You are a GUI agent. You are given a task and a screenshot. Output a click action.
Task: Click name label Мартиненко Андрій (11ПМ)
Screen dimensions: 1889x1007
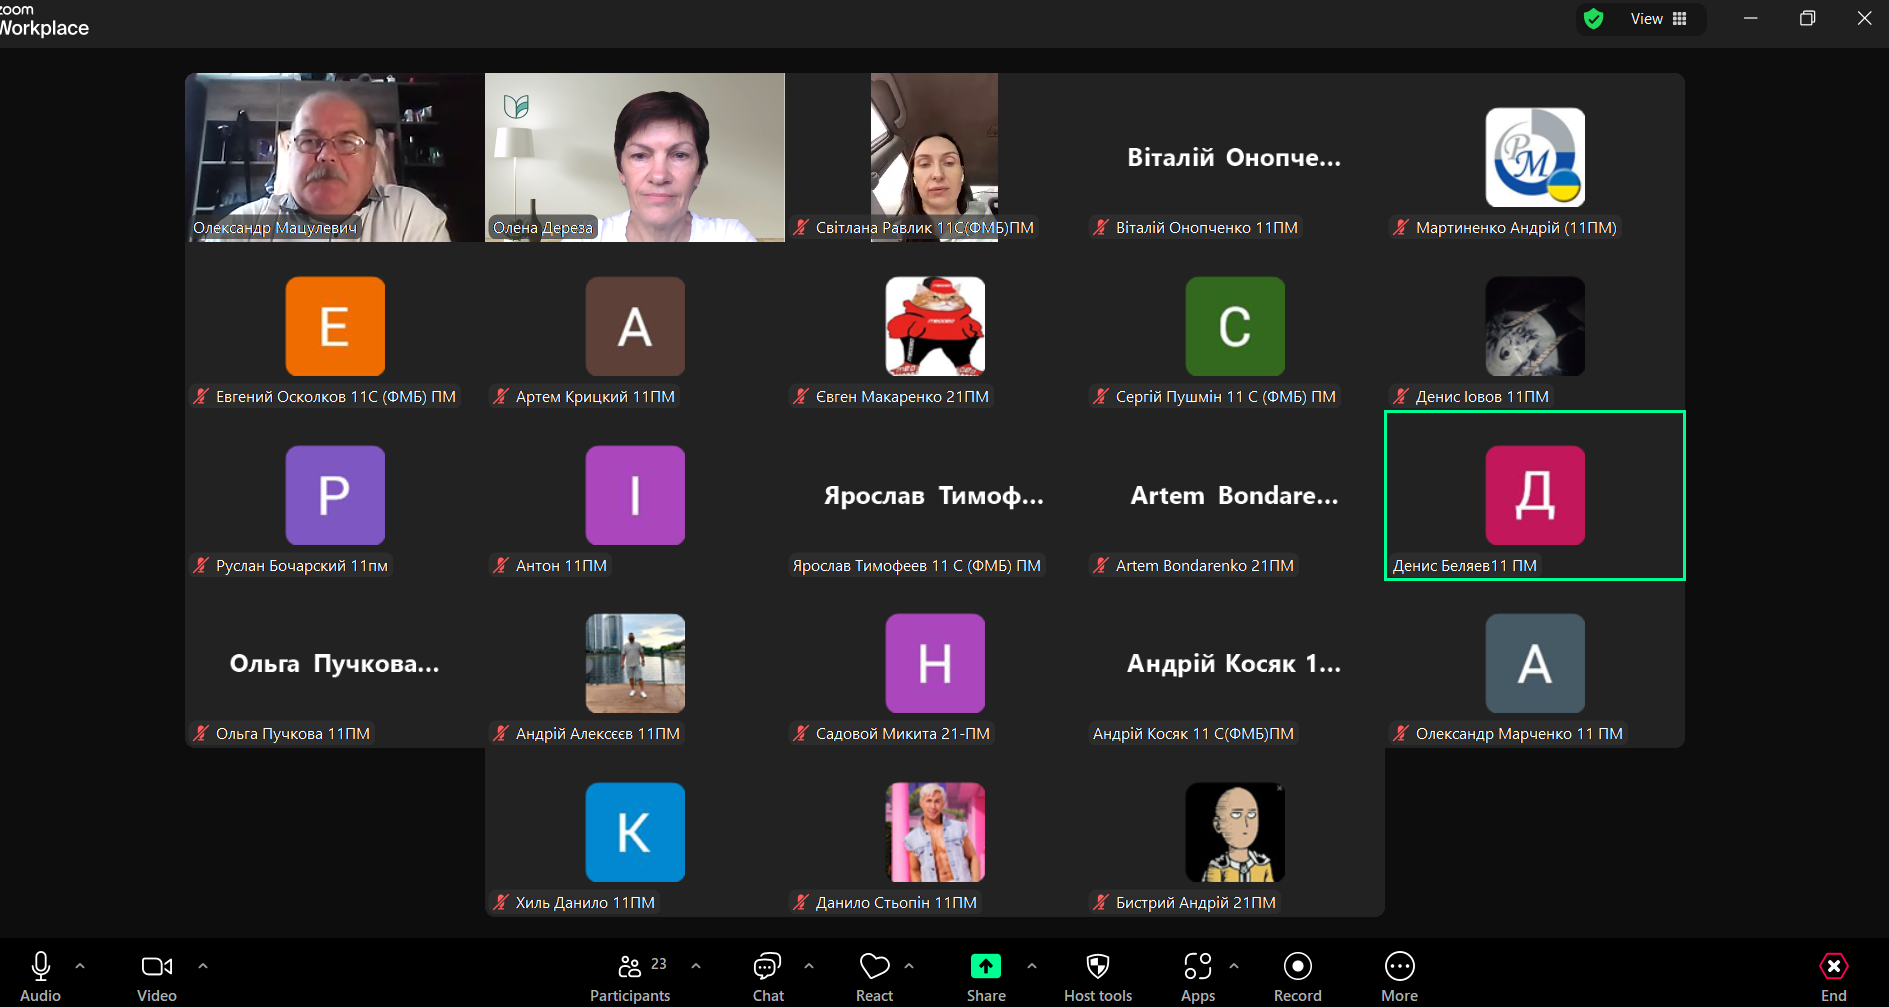click(x=1516, y=228)
